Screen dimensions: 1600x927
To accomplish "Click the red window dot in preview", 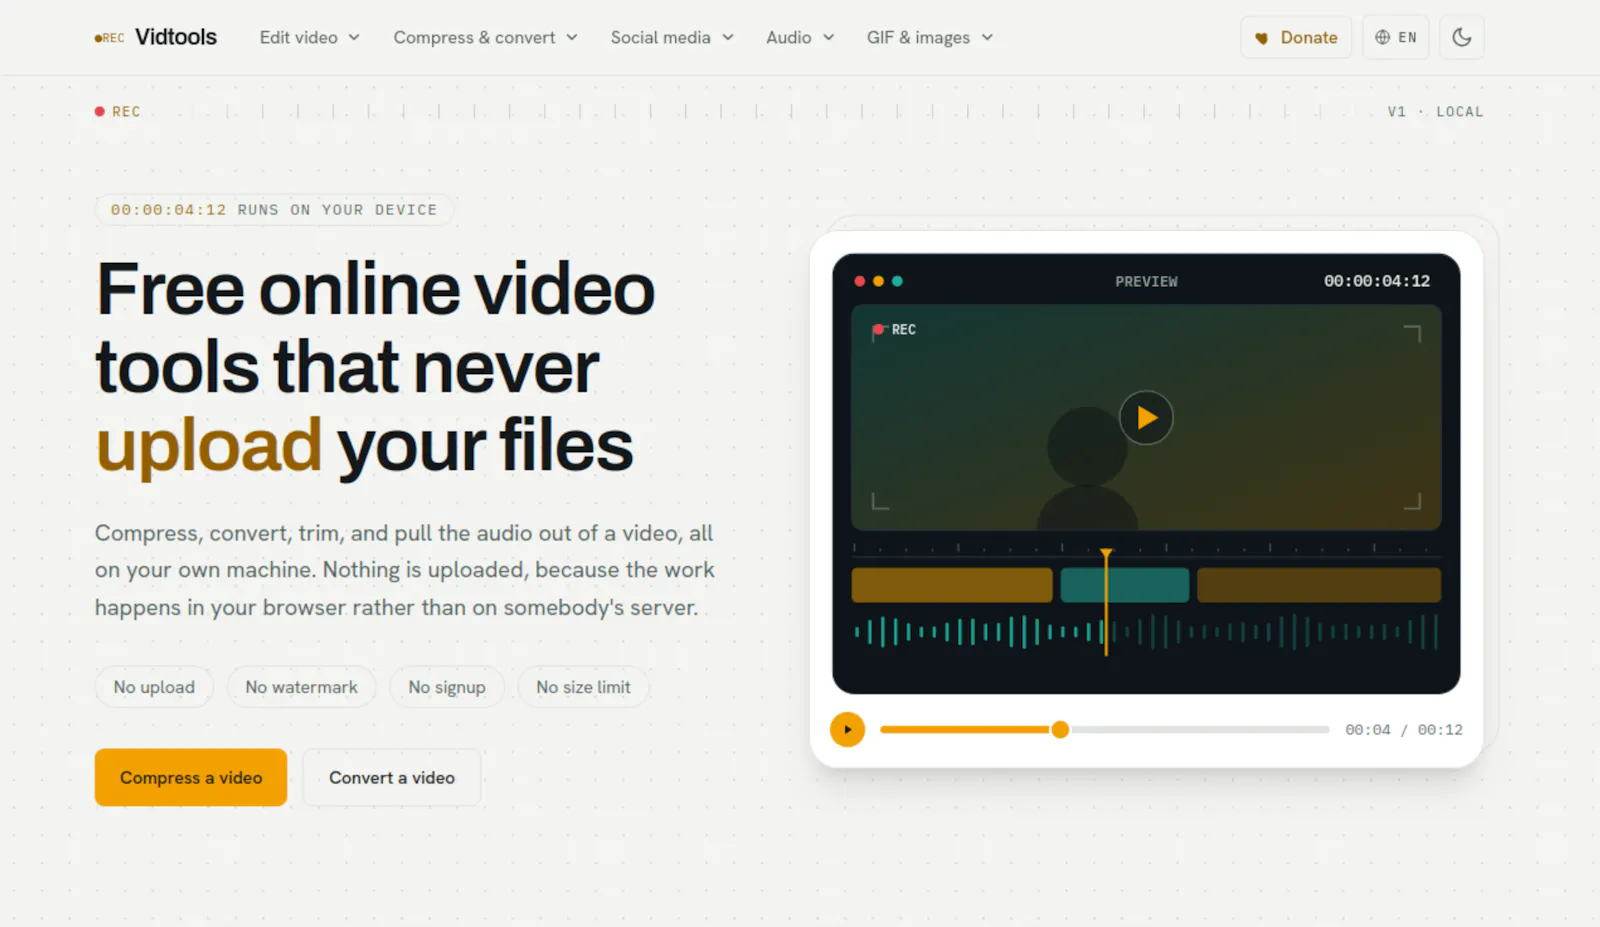I will tap(859, 281).
